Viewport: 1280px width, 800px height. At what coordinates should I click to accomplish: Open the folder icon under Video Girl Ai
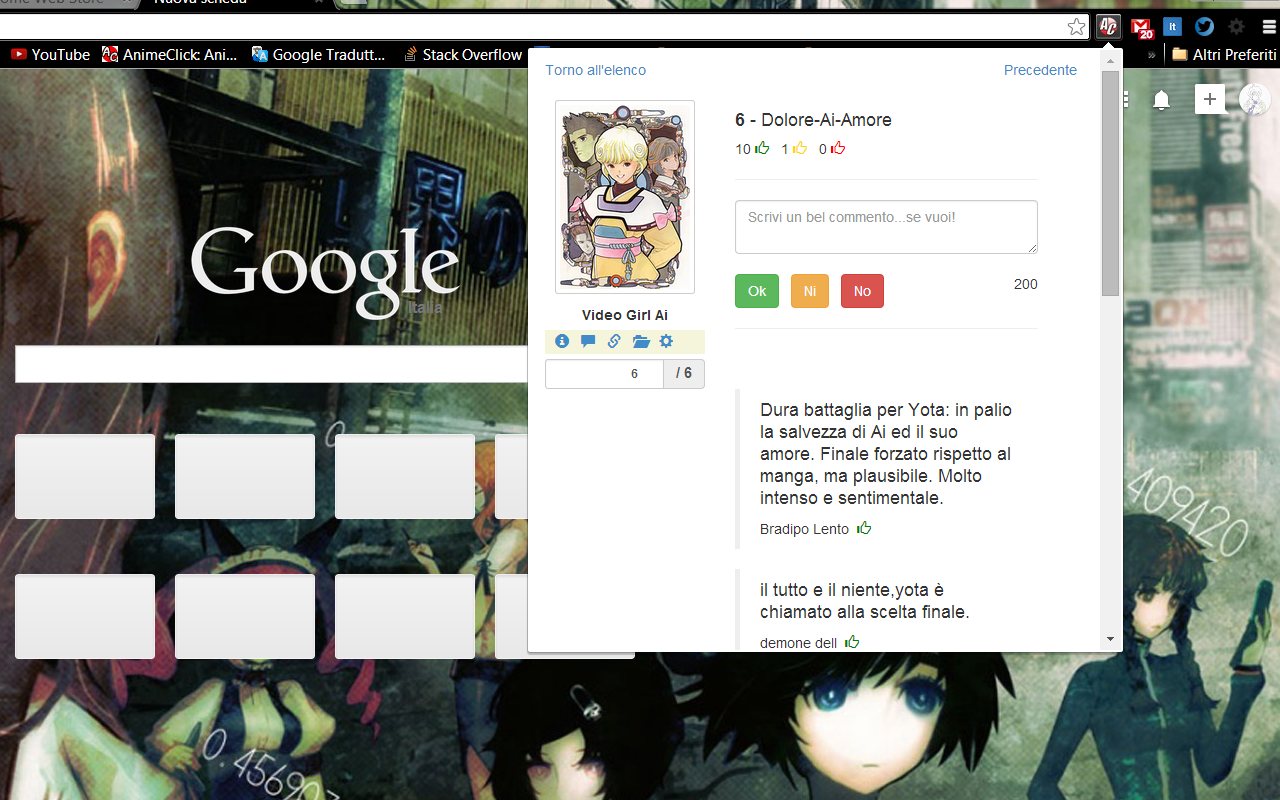(x=639, y=341)
